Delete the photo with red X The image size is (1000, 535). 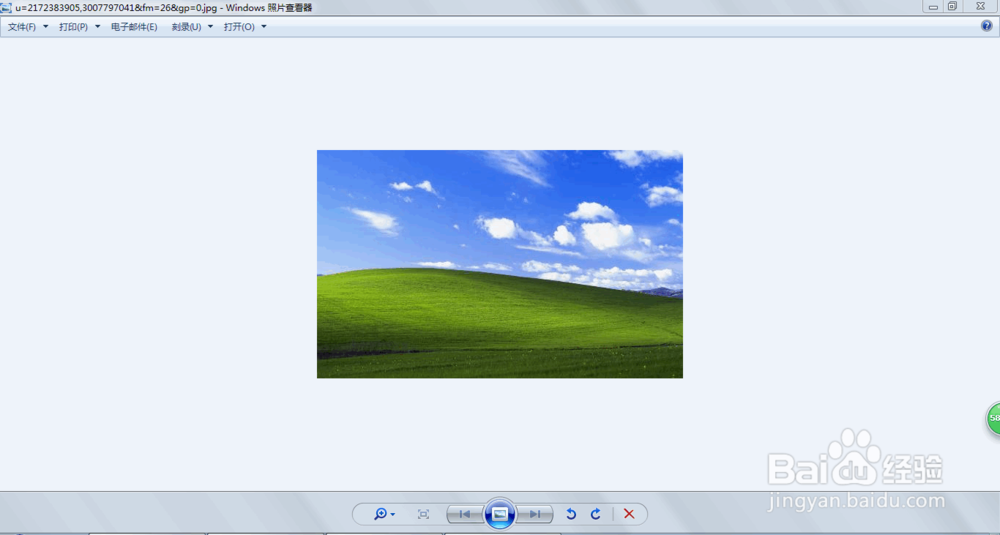pyautogui.click(x=629, y=514)
